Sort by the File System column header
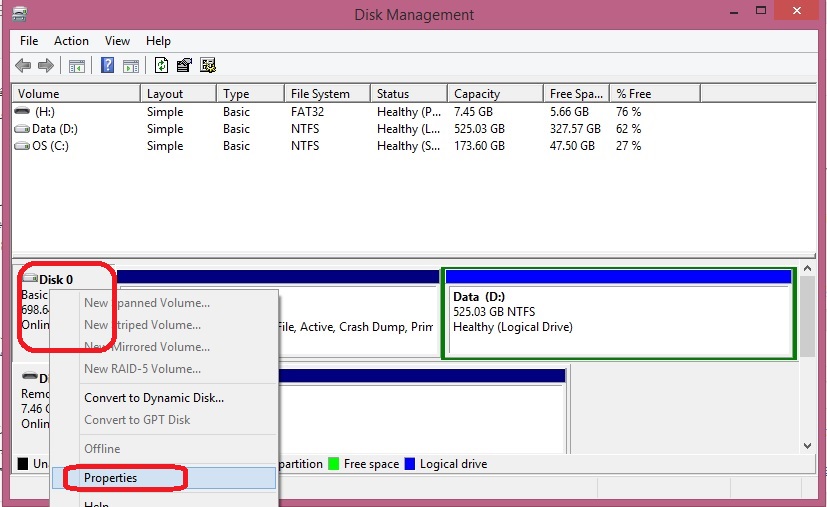 coord(320,94)
